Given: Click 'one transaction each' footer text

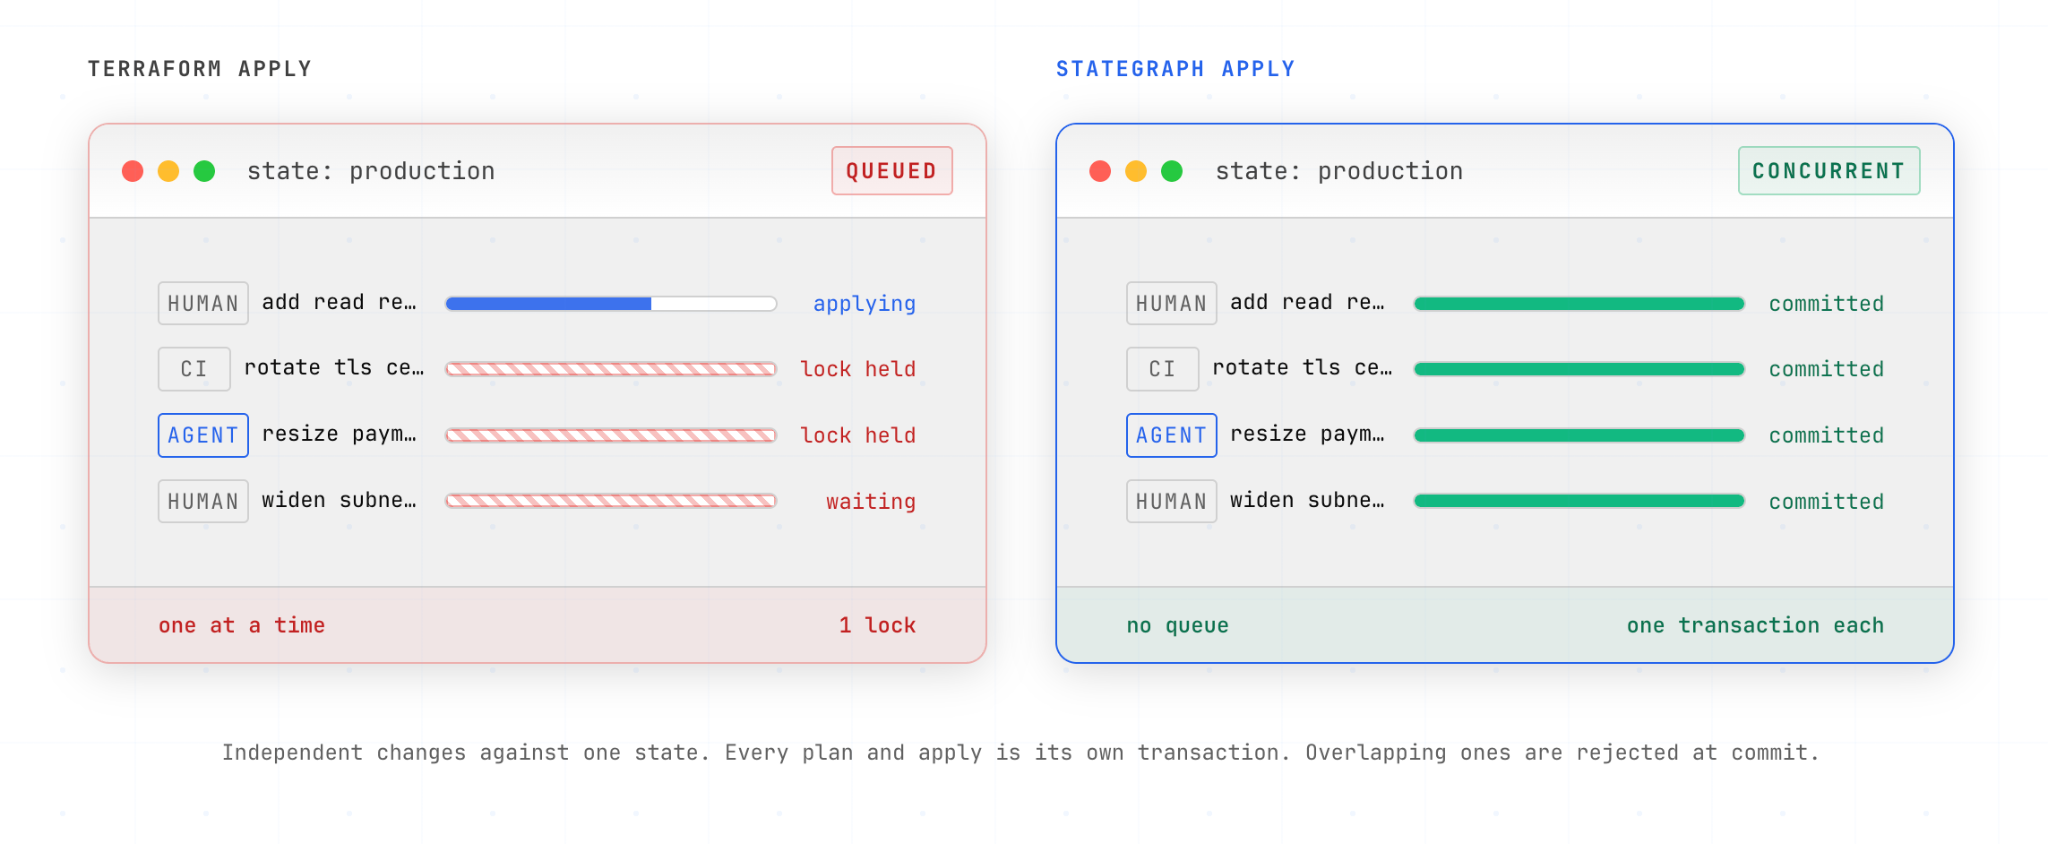Looking at the screenshot, I should (1755, 625).
